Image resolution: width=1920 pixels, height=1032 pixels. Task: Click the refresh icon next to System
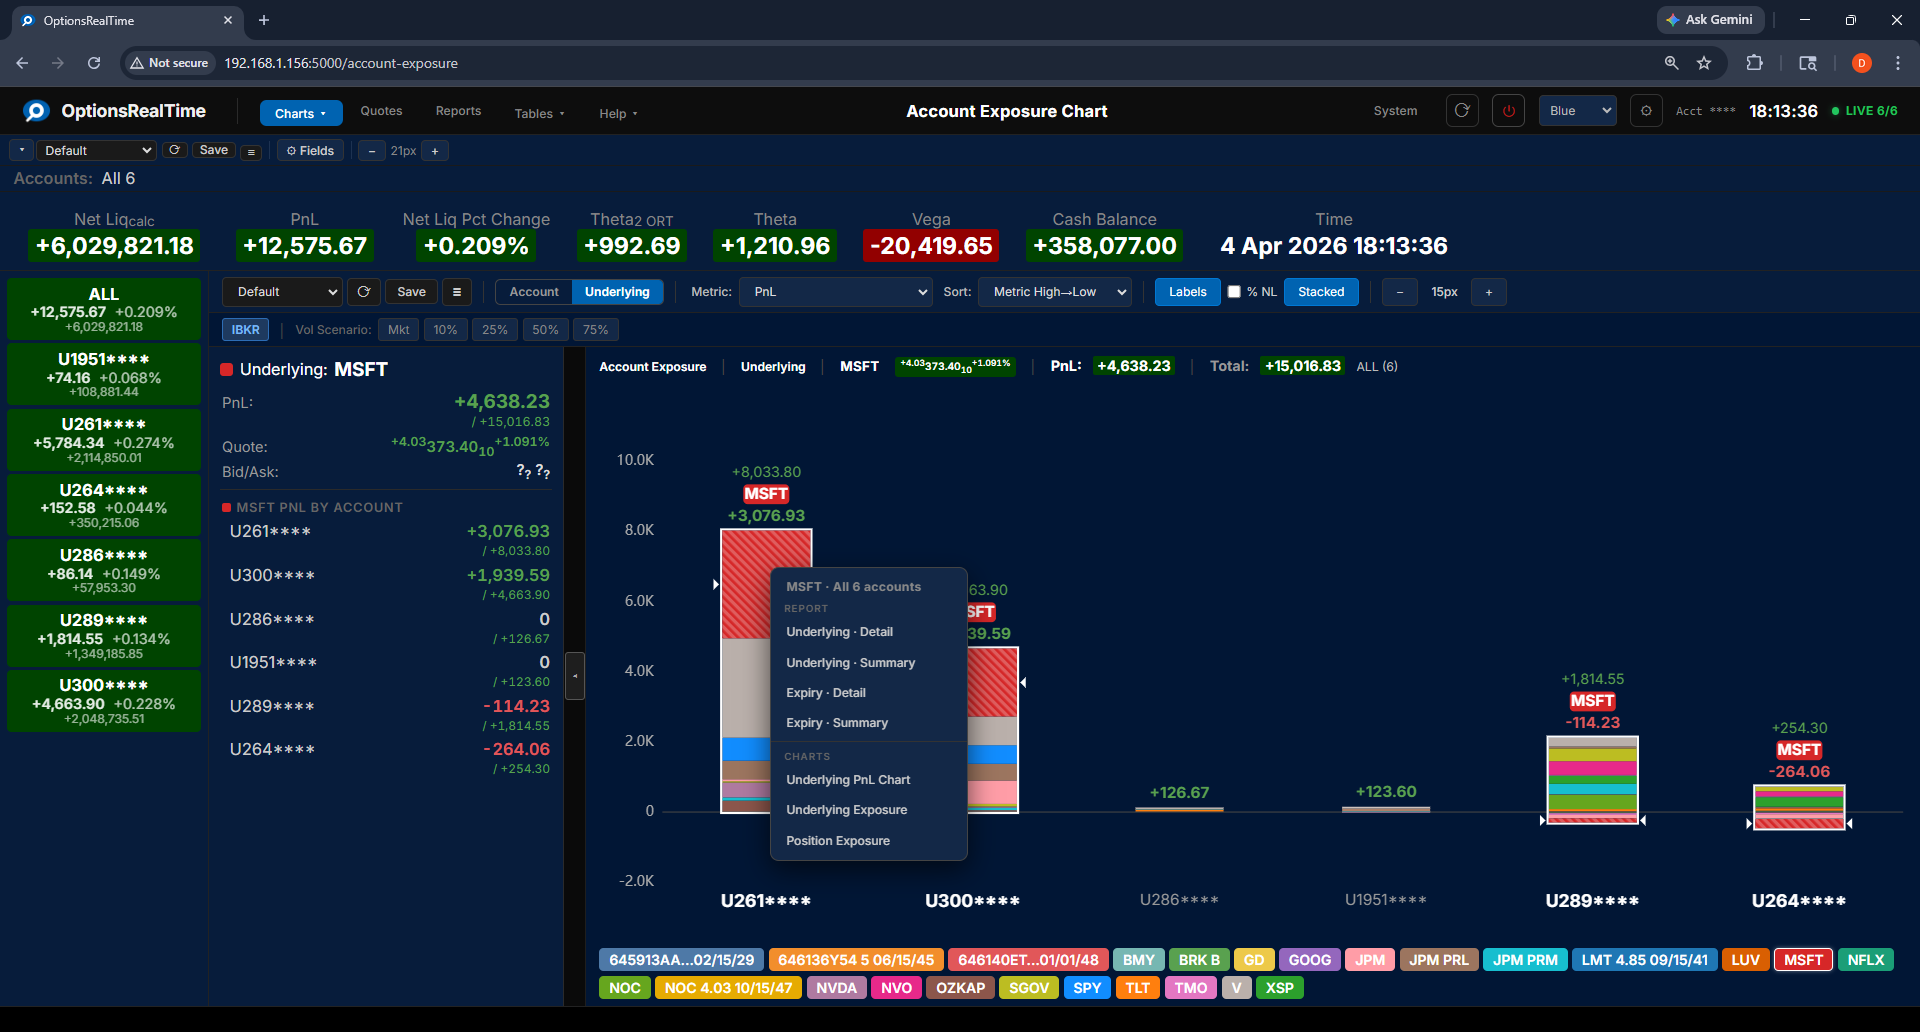click(x=1462, y=111)
